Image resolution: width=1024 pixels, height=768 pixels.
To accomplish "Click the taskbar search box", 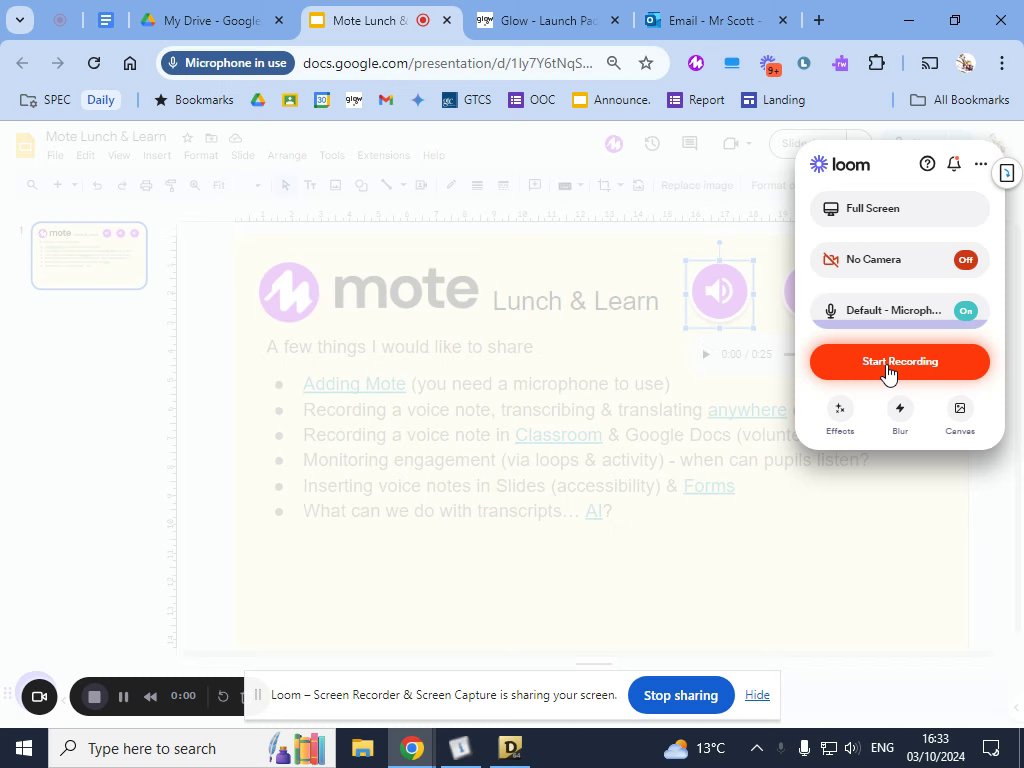I will click(x=192, y=748).
